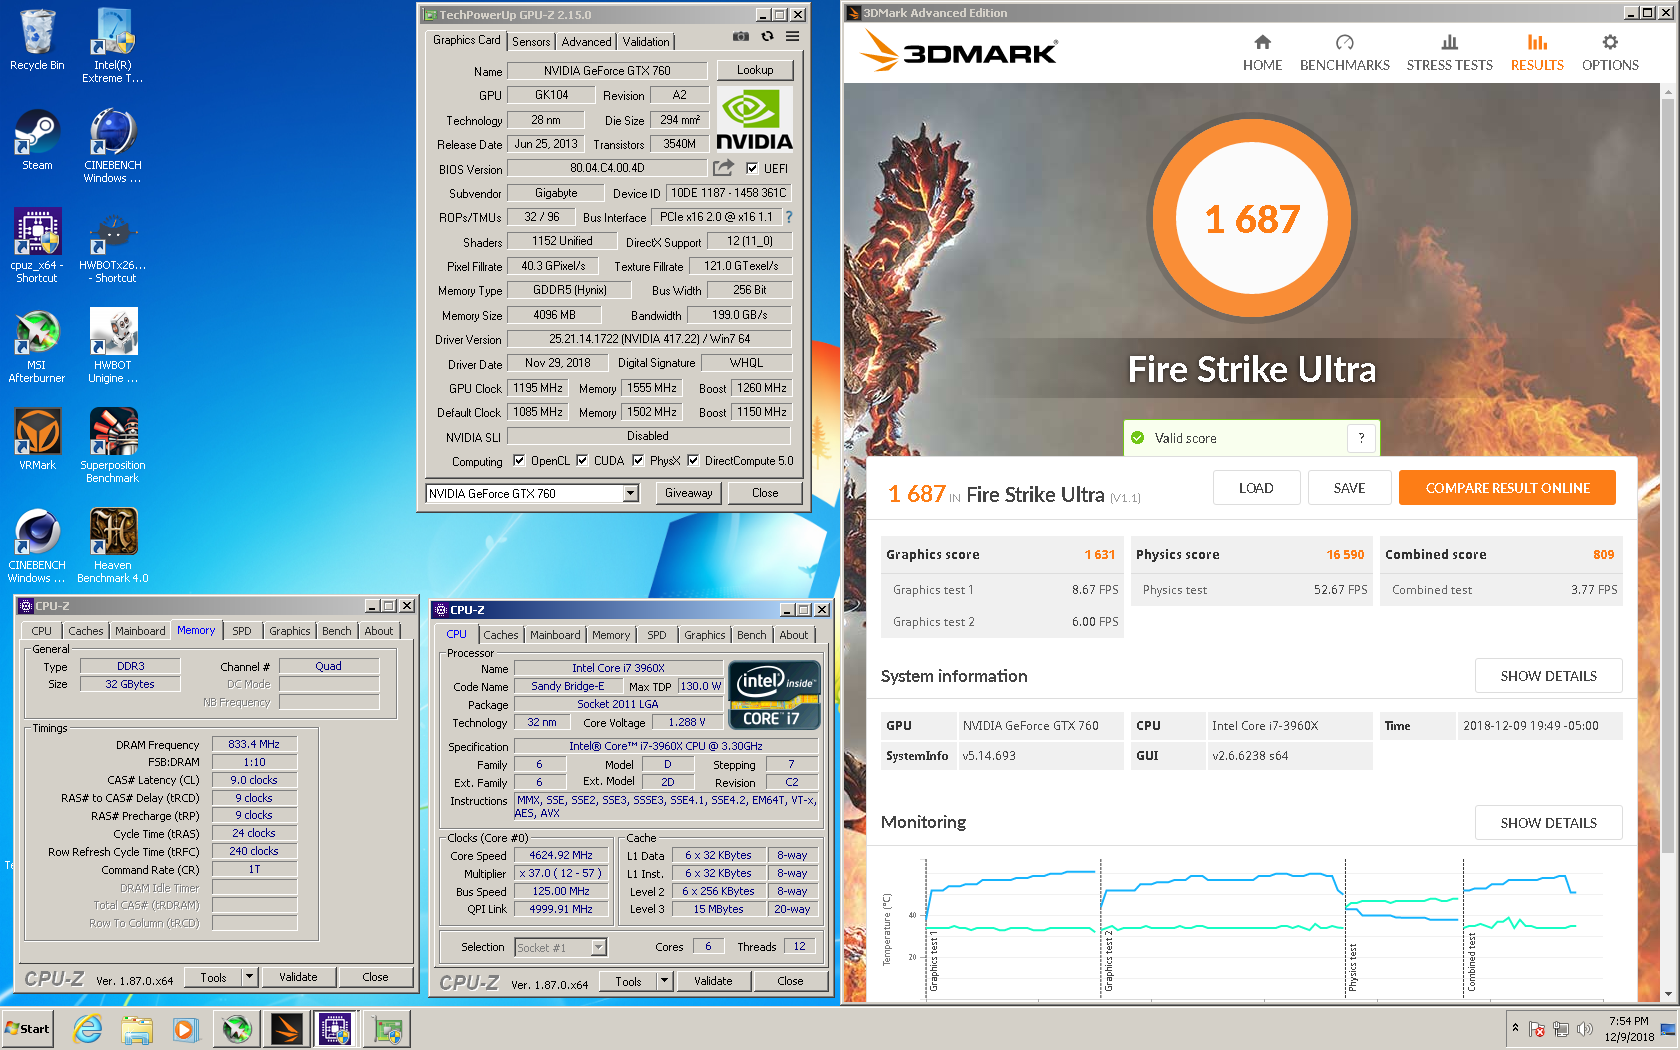Select Mainboard tab in right CPU-Z window
This screenshot has width=1680, height=1050.
pos(555,635)
